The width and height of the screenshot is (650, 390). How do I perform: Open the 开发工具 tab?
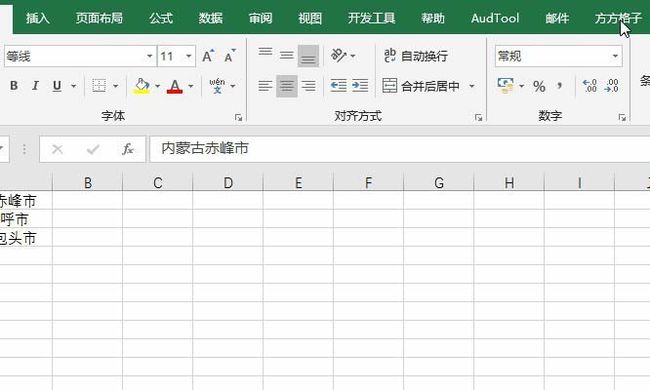pyautogui.click(x=371, y=18)
